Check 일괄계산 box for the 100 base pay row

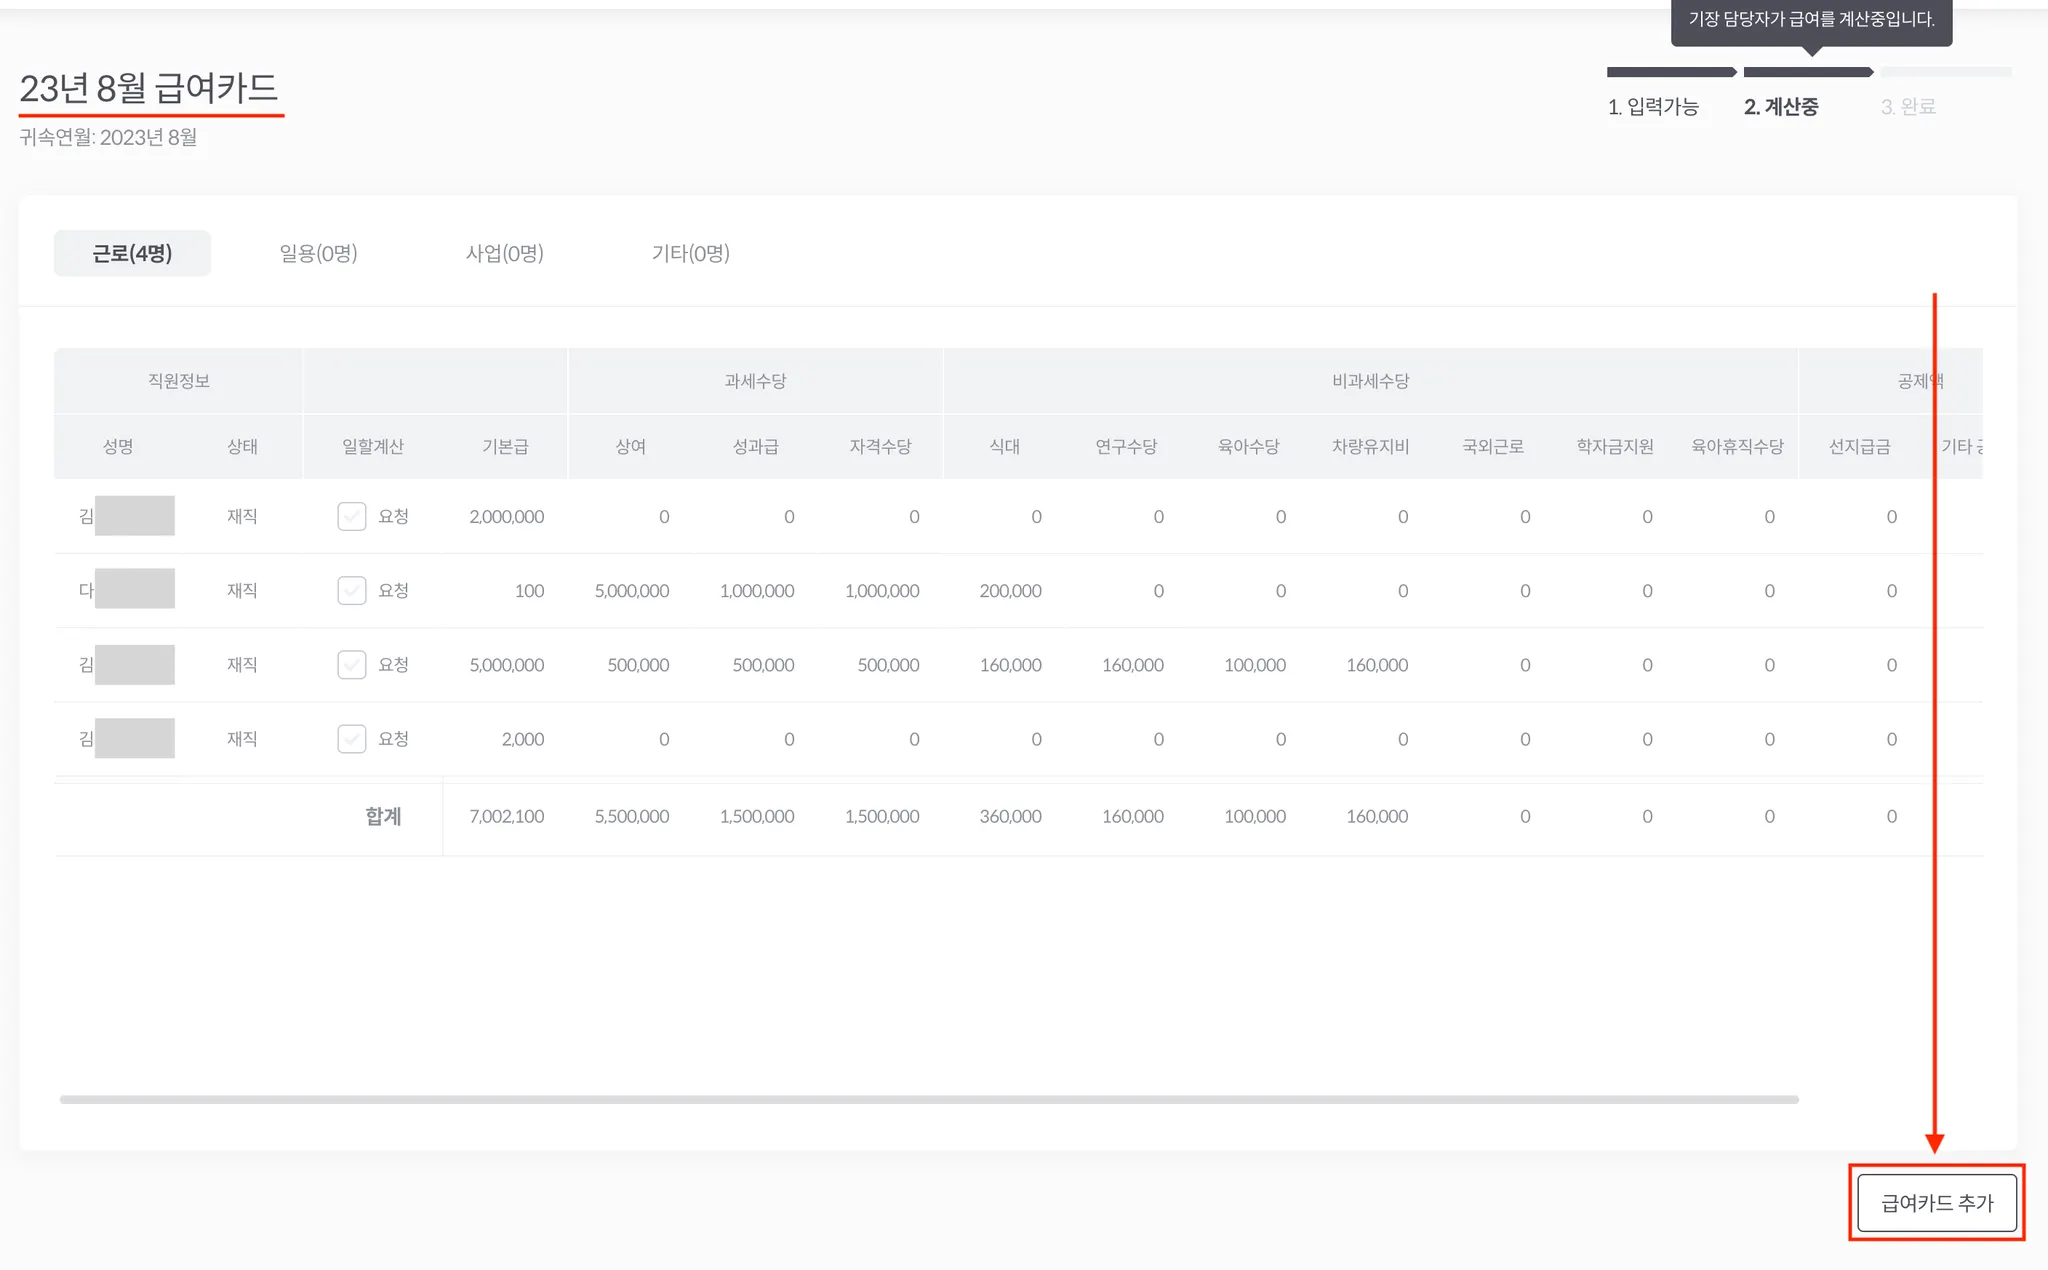click(352, 590)
